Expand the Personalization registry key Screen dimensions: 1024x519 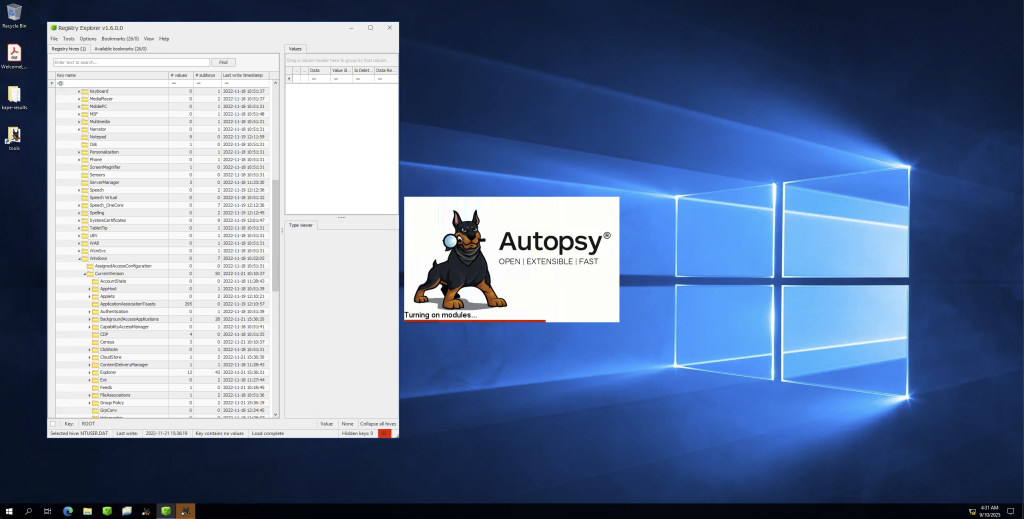click(79, 152)
